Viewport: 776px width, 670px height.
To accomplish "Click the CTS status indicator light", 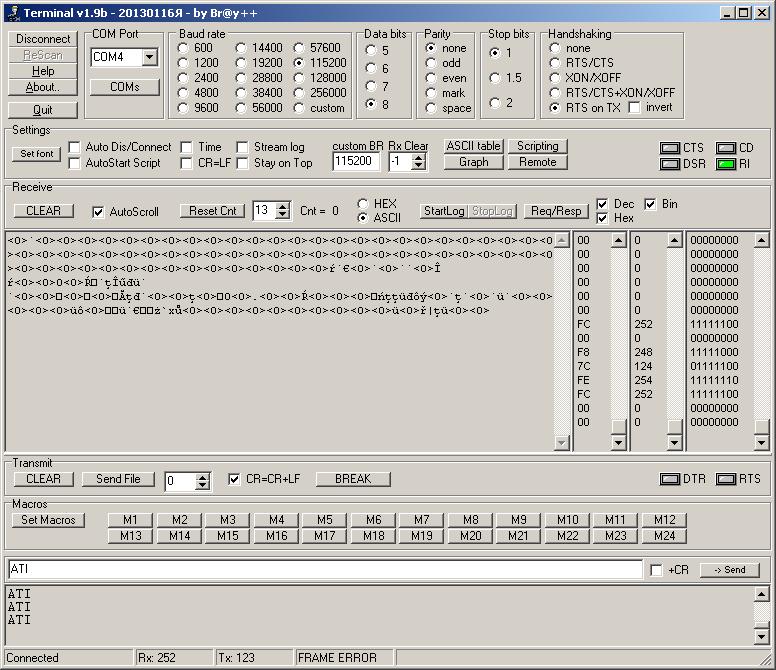I will (x=670, y=149).
